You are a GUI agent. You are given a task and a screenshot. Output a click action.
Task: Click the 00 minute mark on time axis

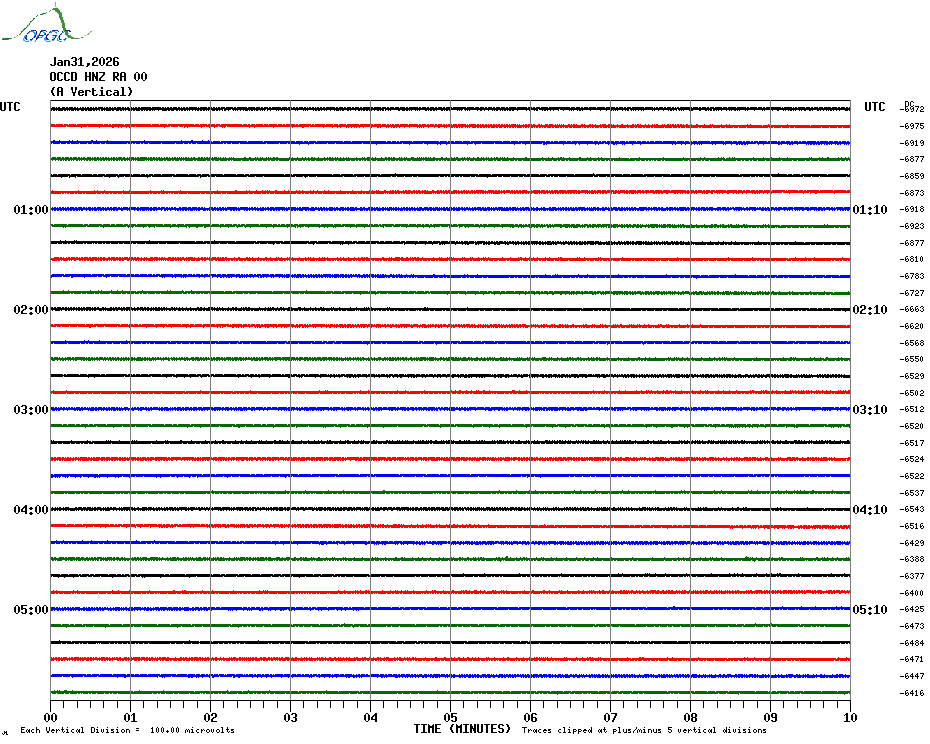51,717
